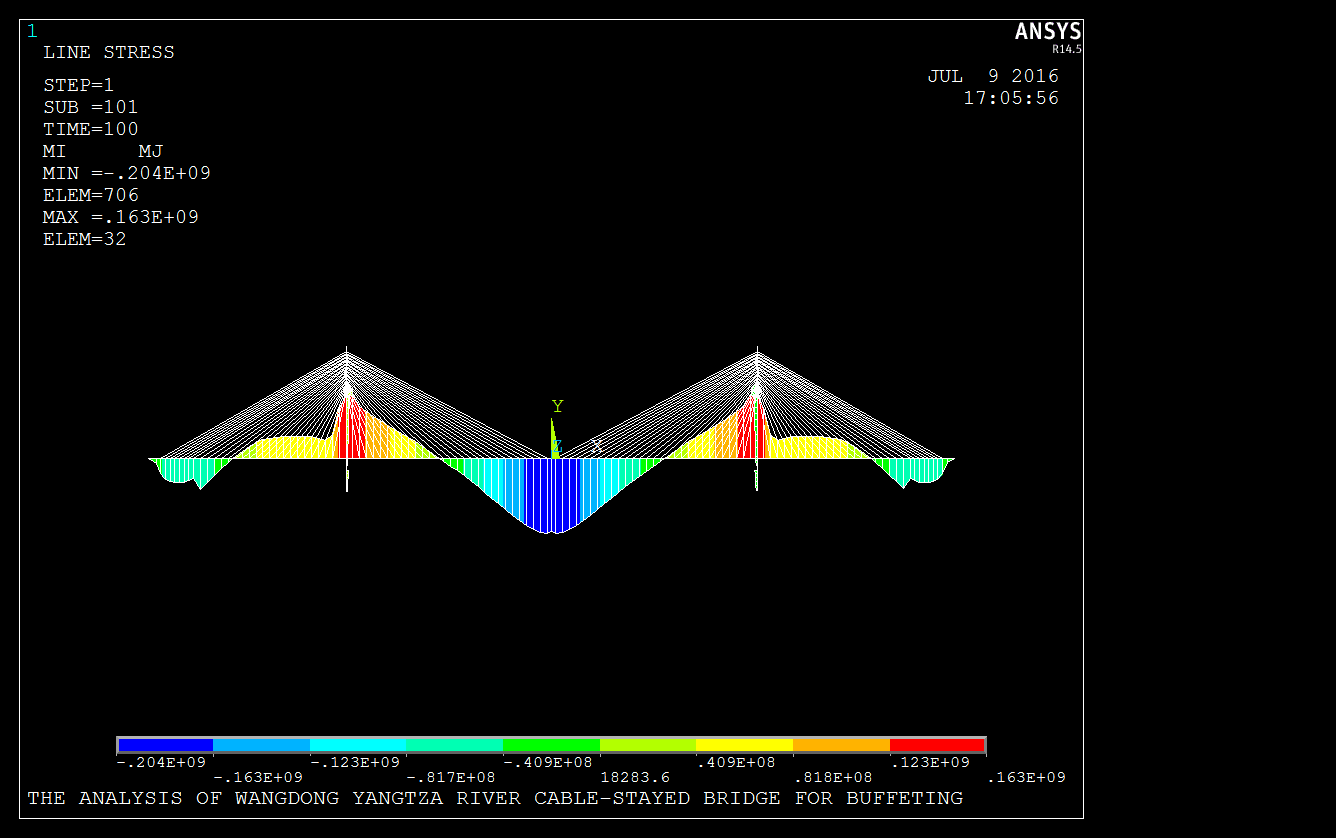Screen dimensions: 1336x838
Task: Click the top of the right bridge tower
Action: click(x=757, y=351)
